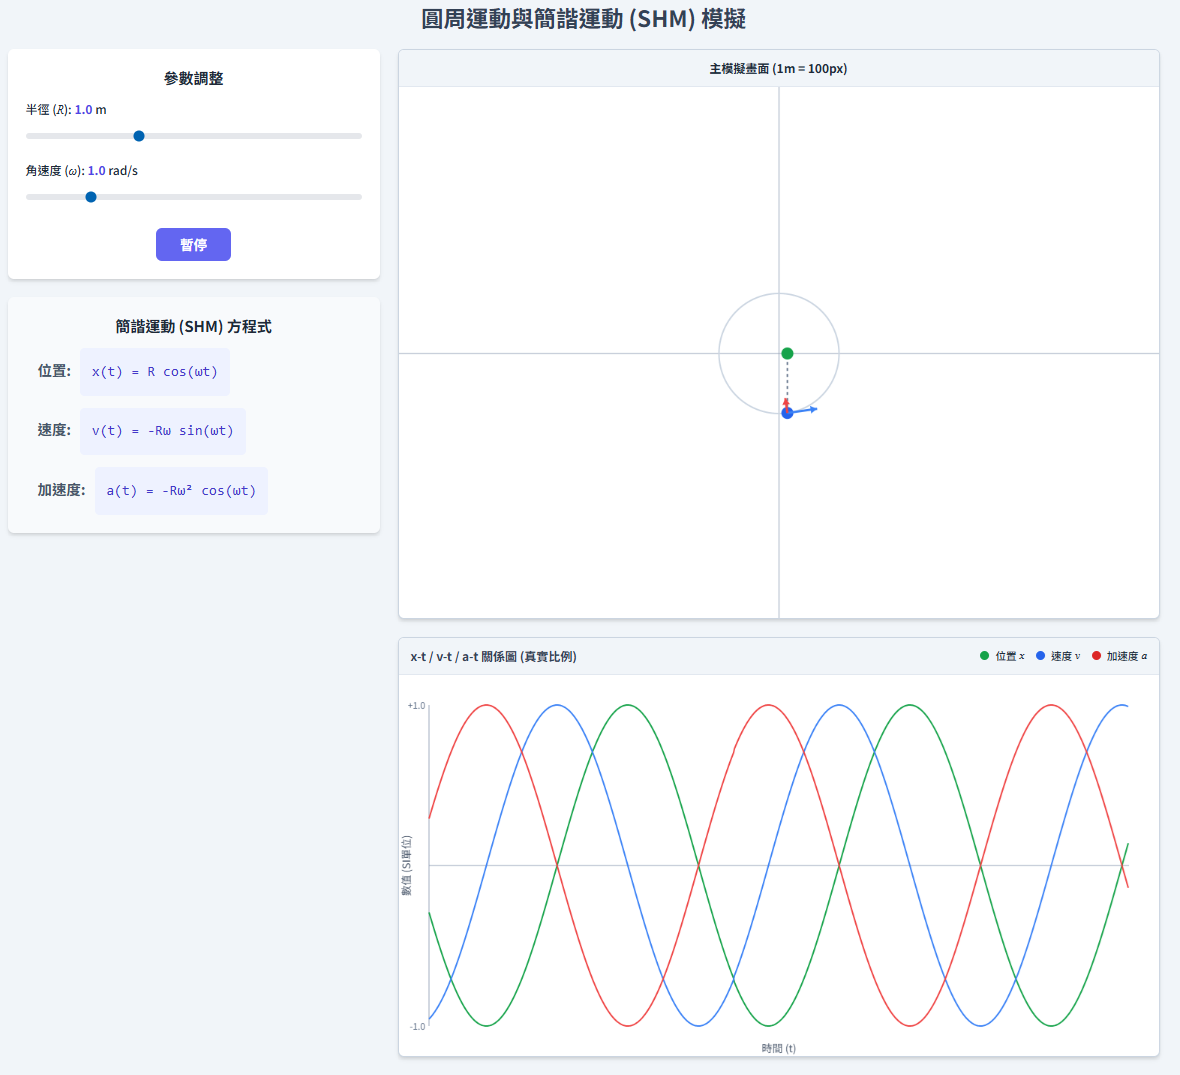Click the red 加速度 a legend dot
This screenshot has width=1180, height=1075.
point(1096,656)
